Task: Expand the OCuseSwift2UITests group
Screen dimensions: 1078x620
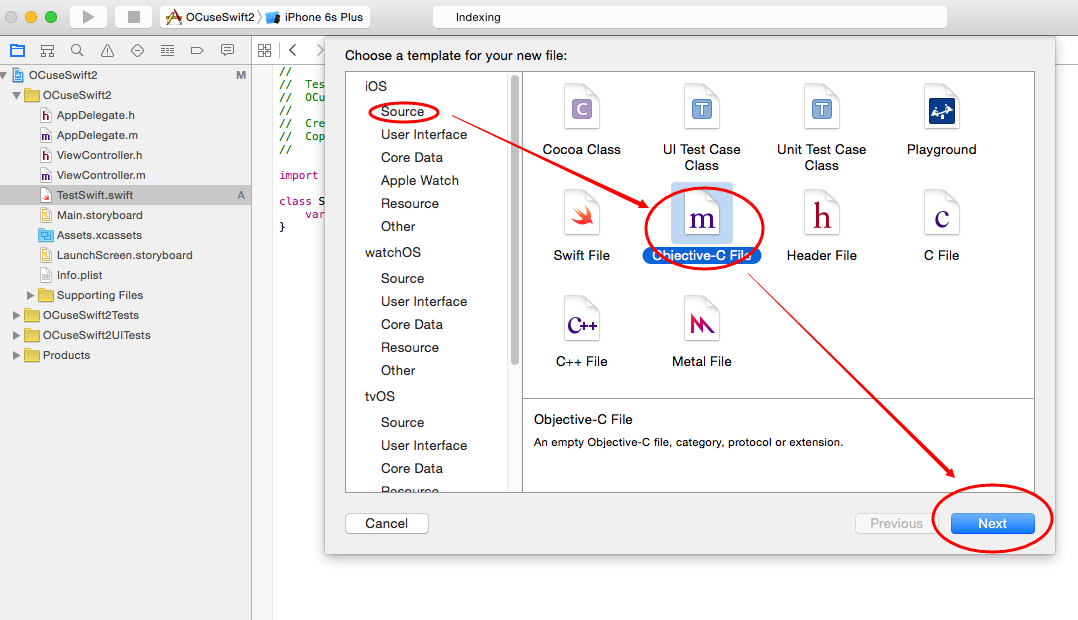Action: 16,335
